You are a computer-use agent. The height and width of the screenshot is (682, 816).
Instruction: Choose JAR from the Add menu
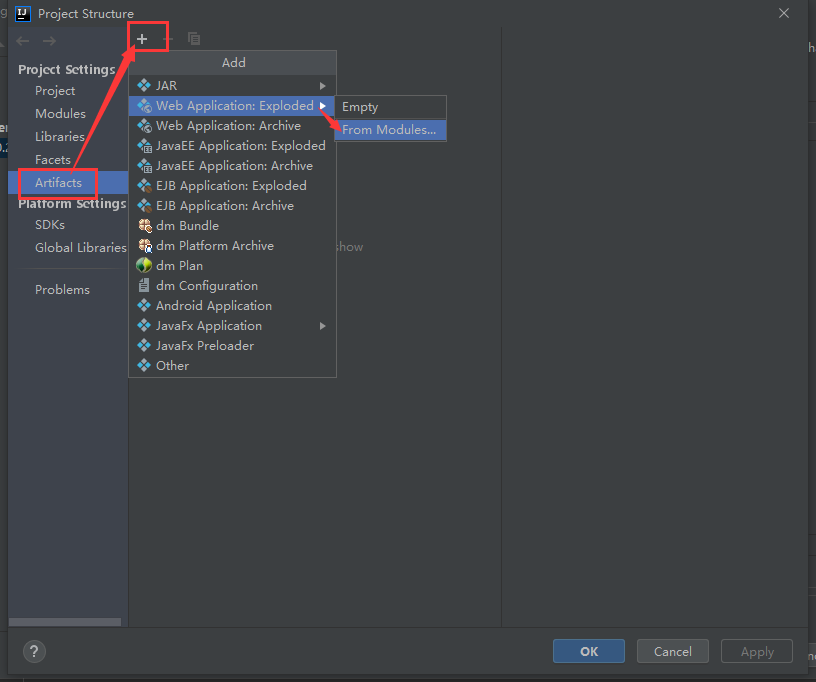(x=232, y=85)
